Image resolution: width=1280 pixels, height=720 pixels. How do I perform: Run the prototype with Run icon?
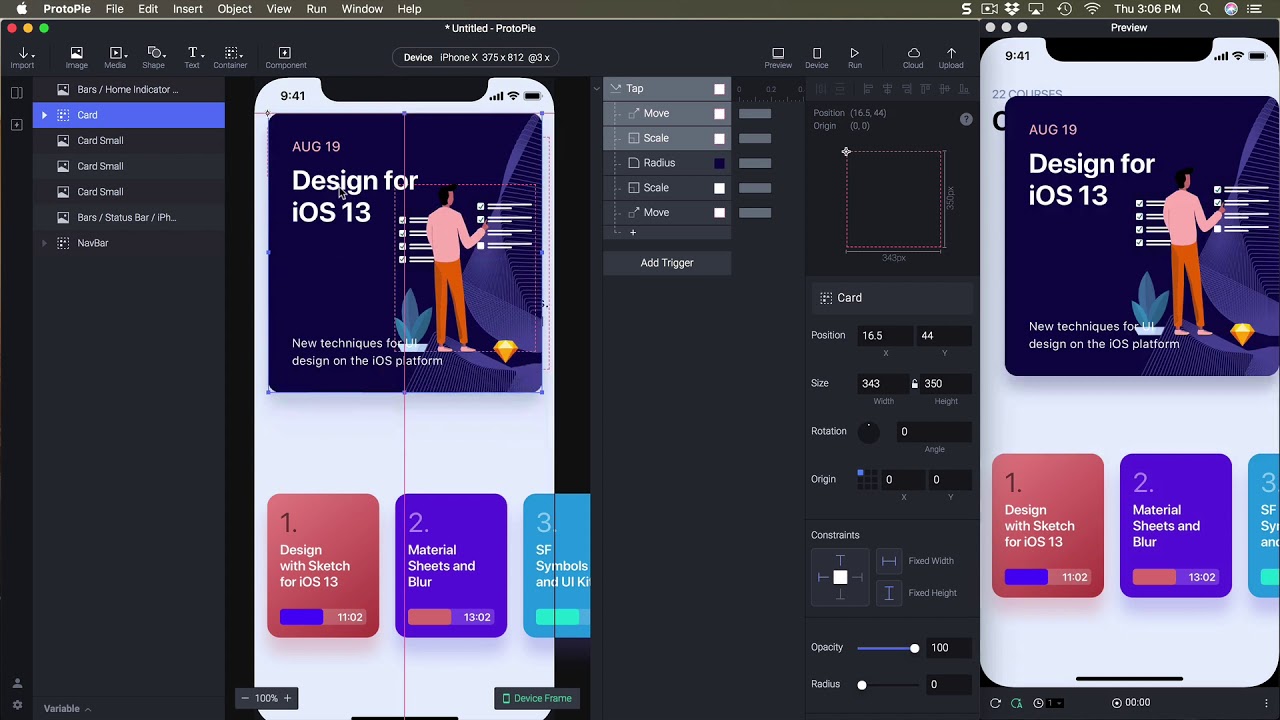point(854,58)
